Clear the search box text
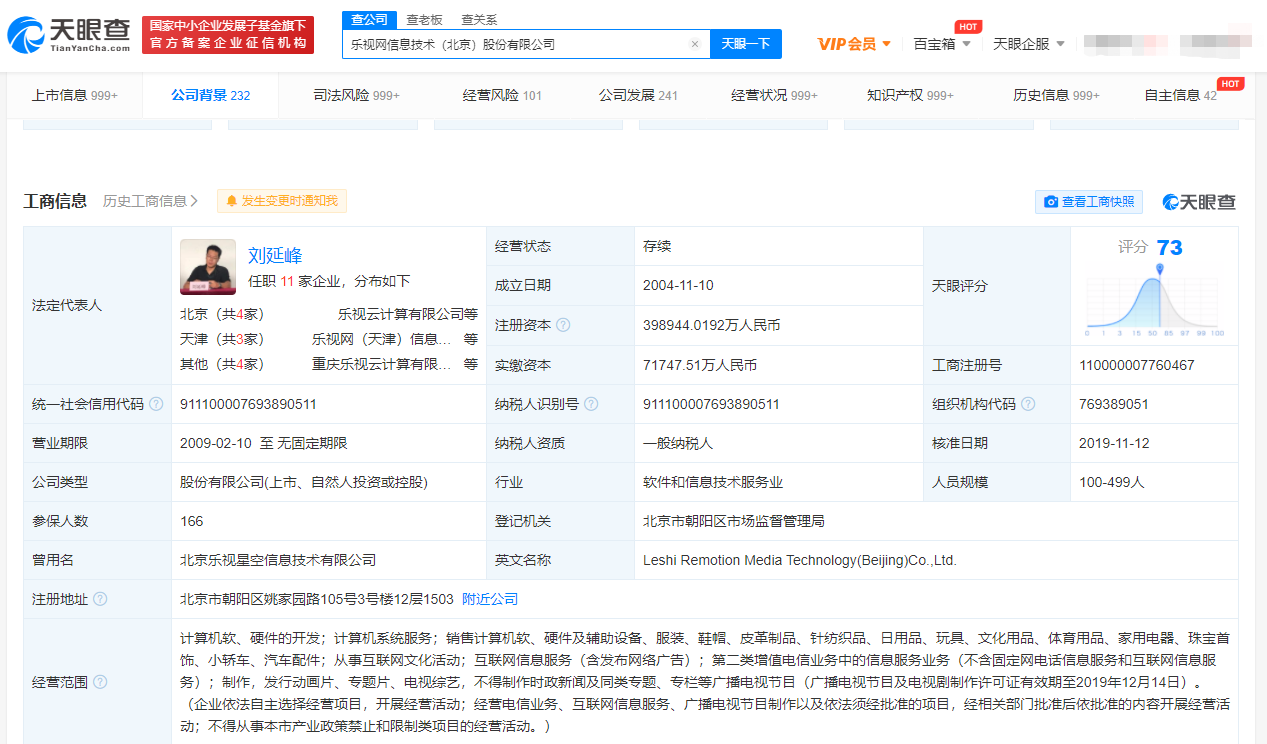This screenshot has width=1267, height=744. (695, 44)
